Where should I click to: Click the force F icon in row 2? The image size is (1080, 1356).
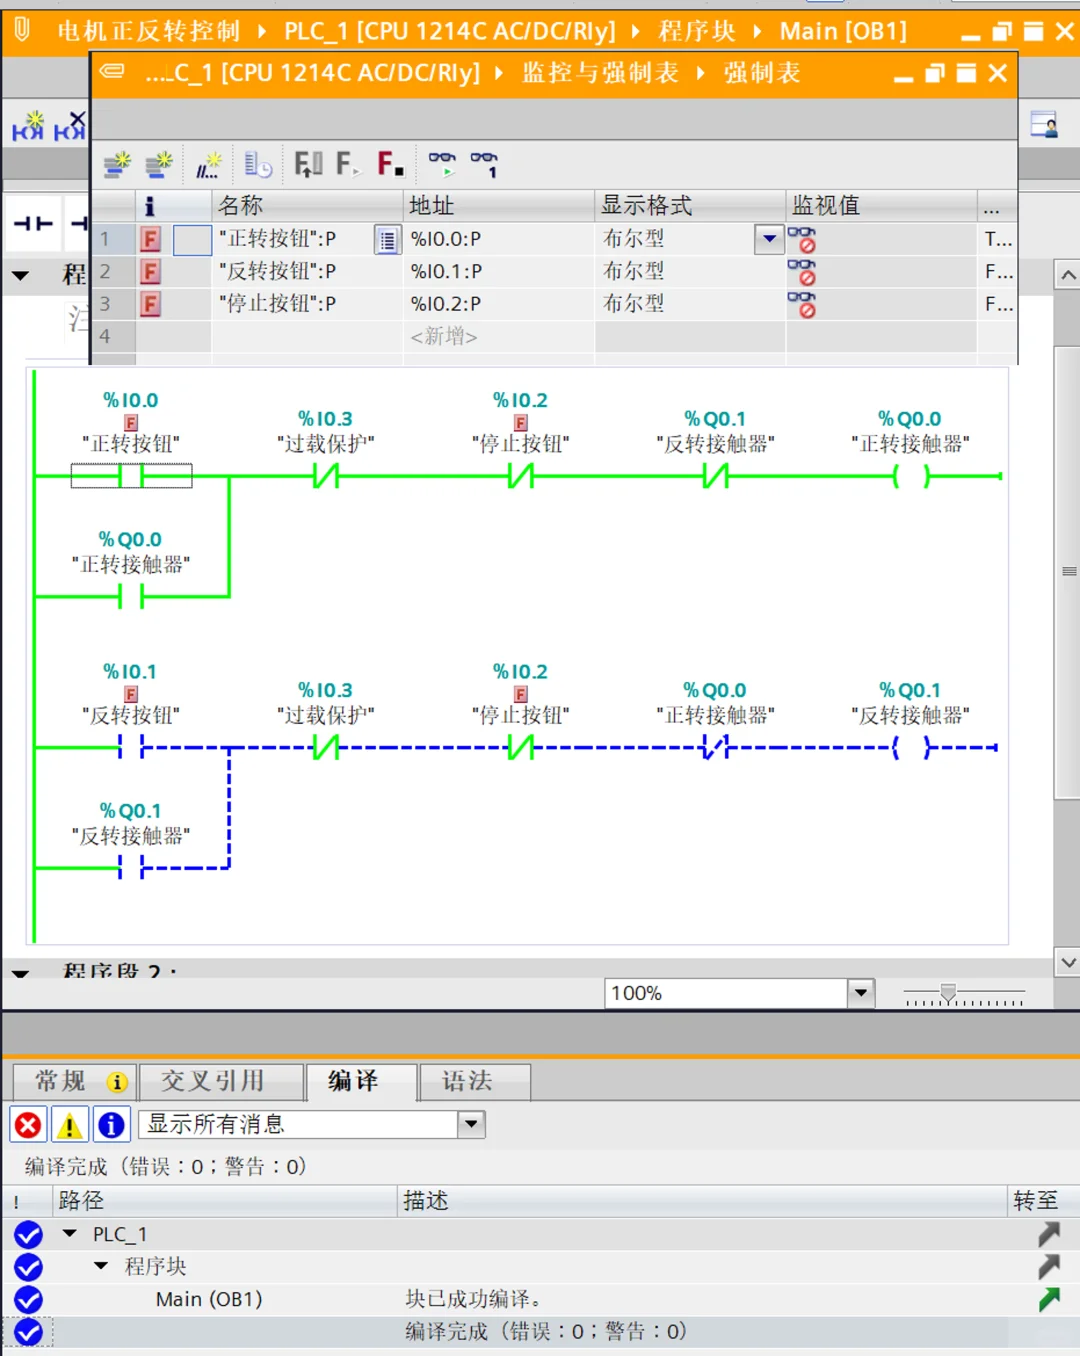point(150,271)
